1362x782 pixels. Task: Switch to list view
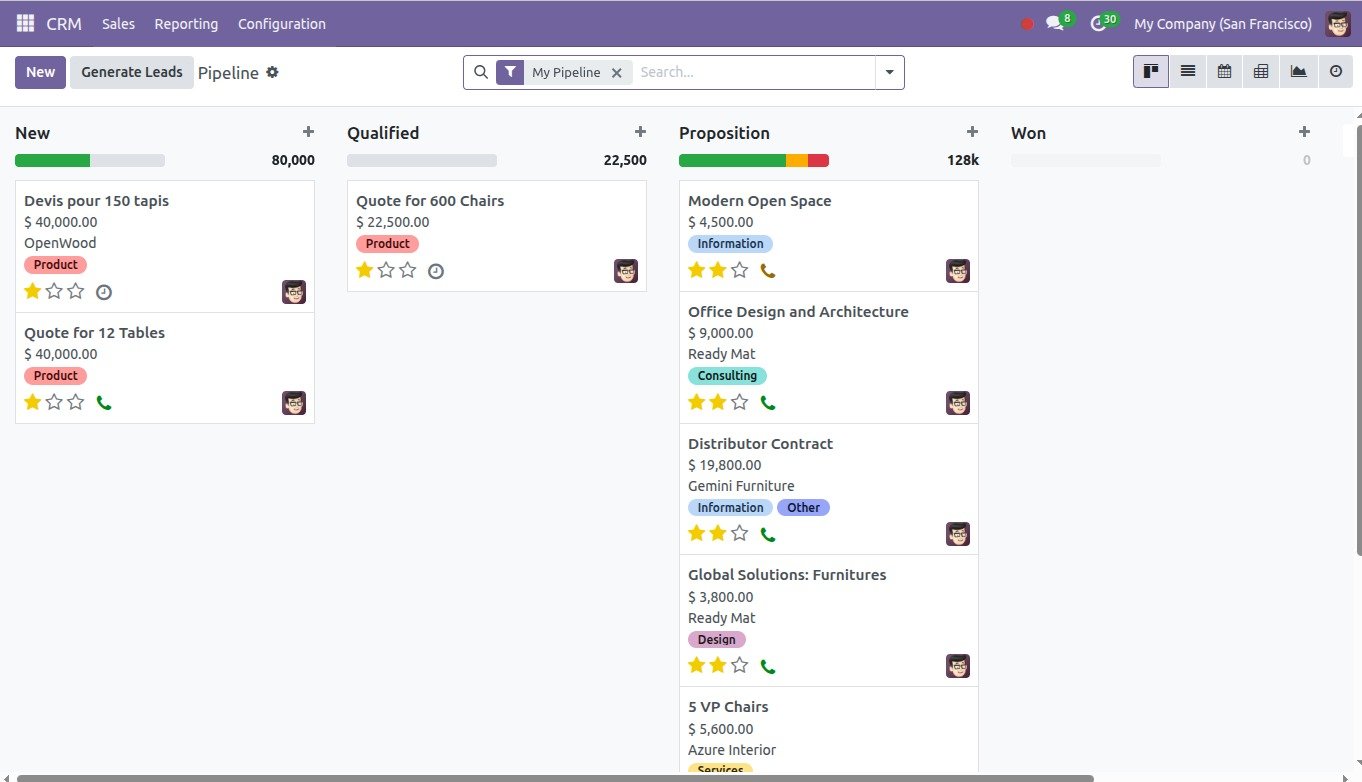coord(1187,72)
